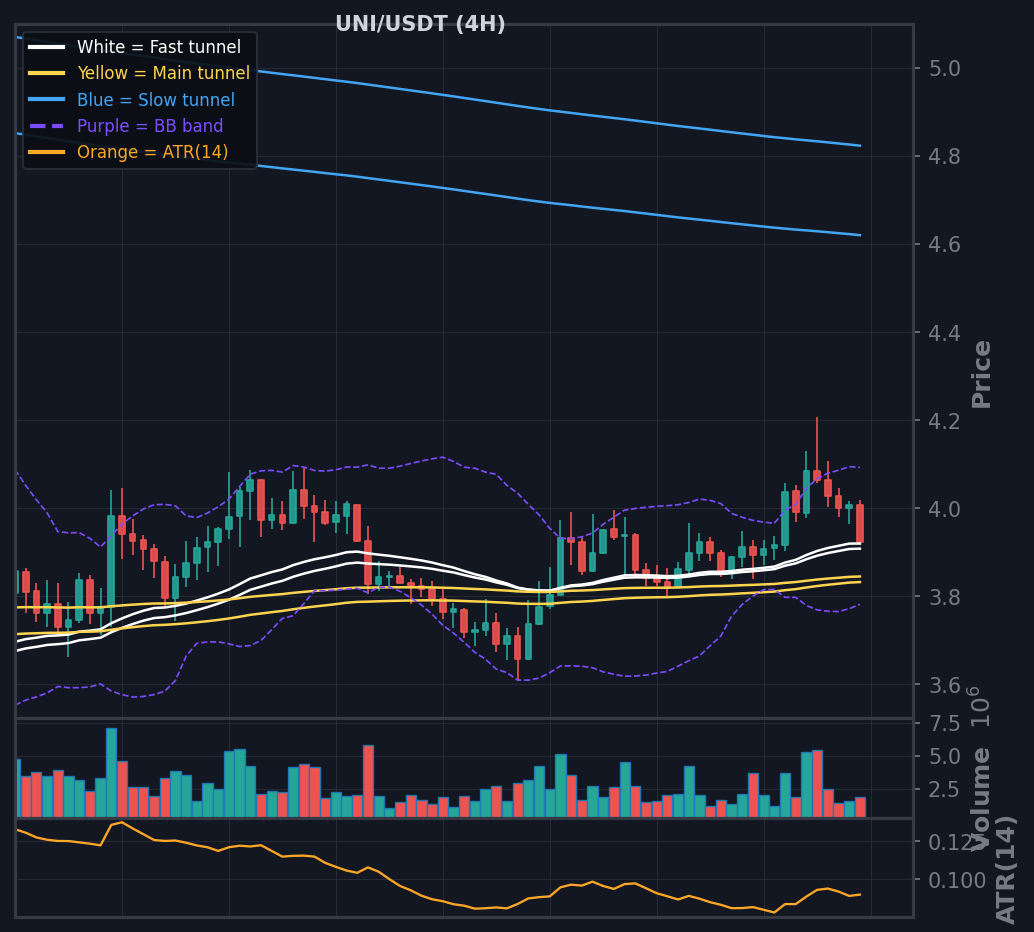Click the 4.4 price axis label
Image resolution: width=1034 pixels, height=932 pixels.
pos(944,333)
